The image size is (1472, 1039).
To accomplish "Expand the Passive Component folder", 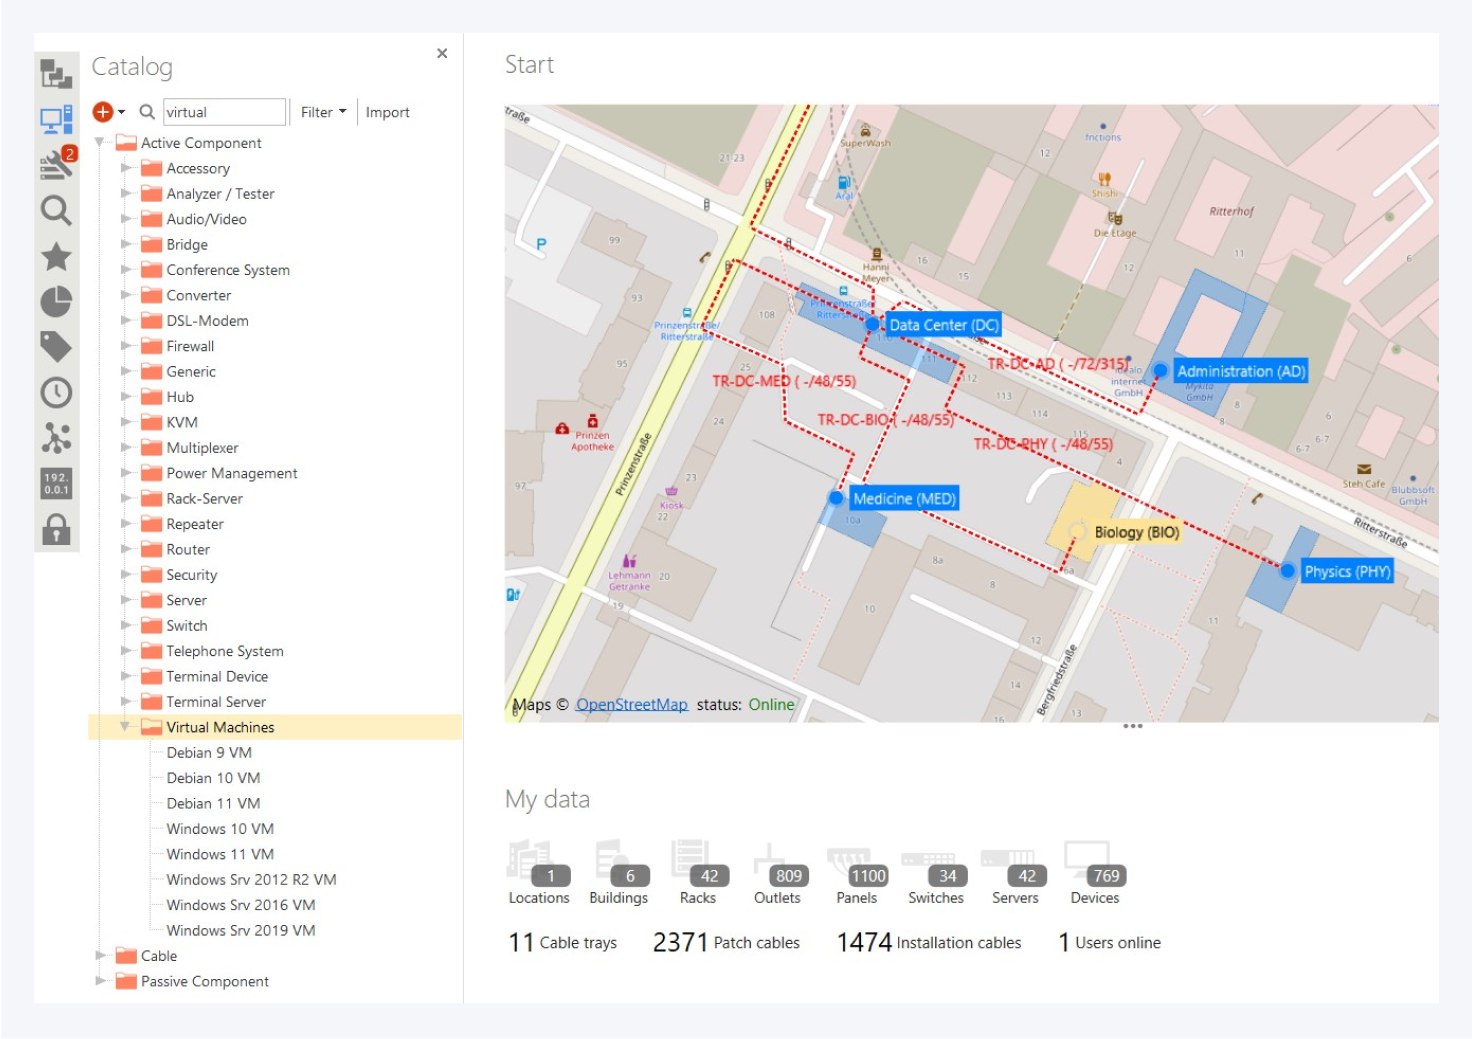I will tap(101, 981).
